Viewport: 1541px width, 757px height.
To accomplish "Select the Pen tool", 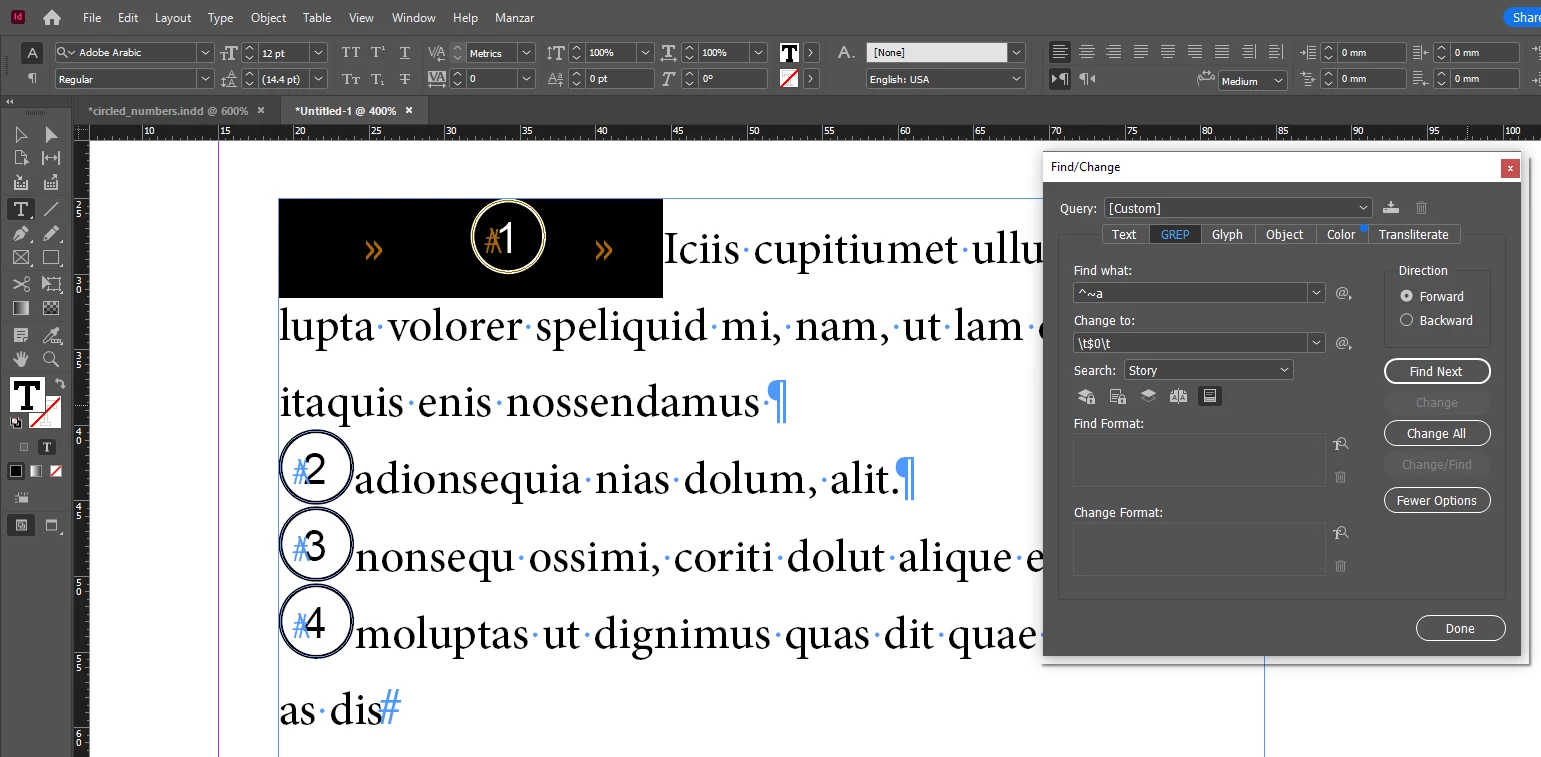I will pos(20,233).
